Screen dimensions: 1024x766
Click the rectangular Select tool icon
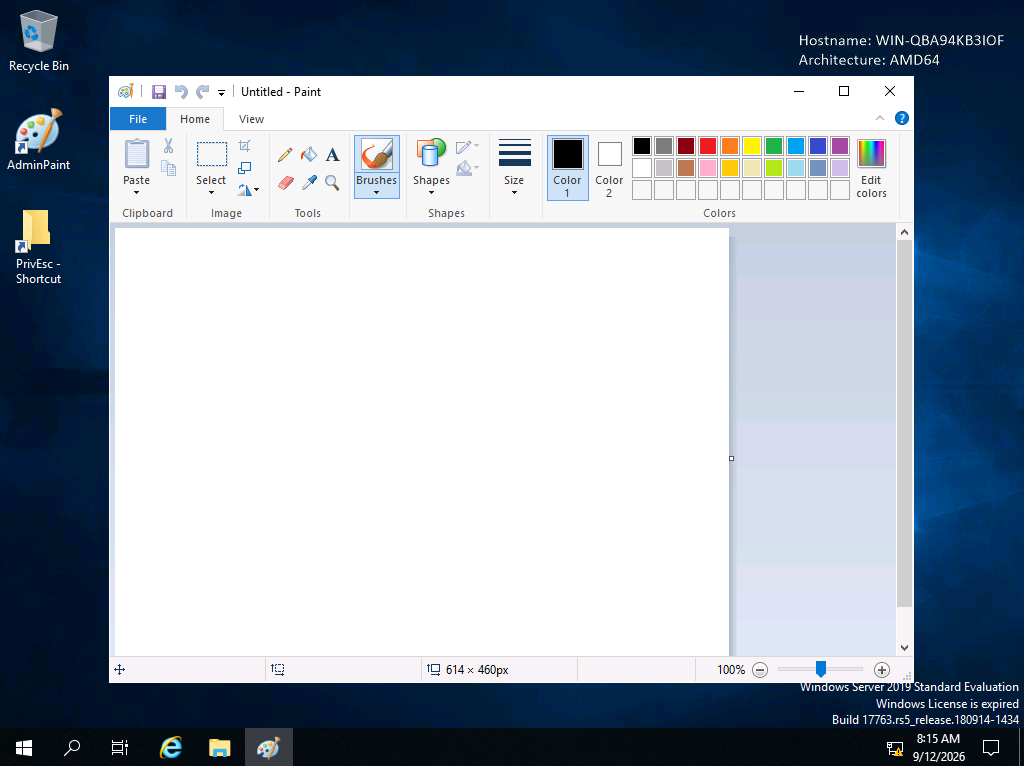point(212,155)
